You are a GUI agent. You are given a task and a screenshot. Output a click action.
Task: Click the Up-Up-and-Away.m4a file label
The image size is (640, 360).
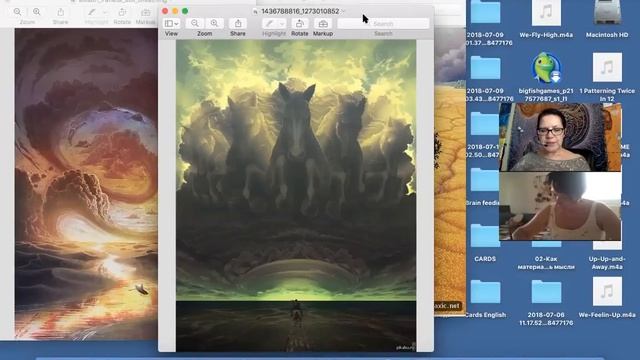coord(607,263)
